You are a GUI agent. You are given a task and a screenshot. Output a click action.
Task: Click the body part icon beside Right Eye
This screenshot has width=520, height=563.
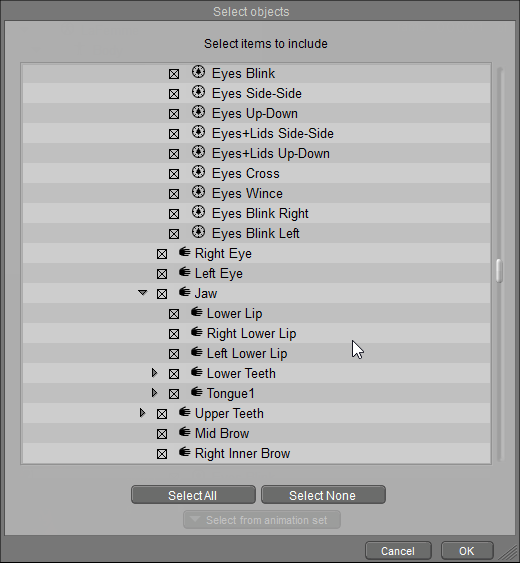(x=185, y=252)
